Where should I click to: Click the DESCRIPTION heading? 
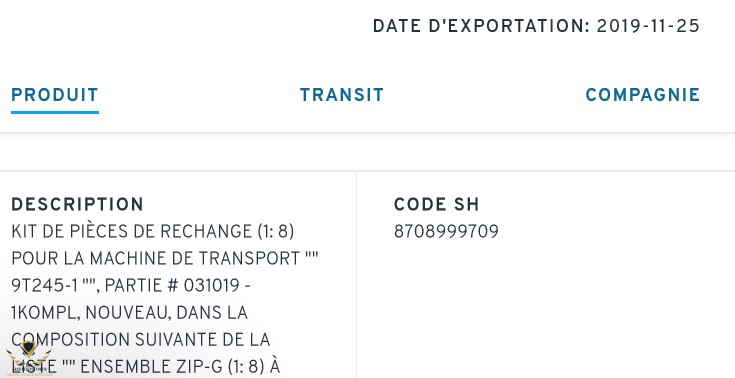pos(77,204)
